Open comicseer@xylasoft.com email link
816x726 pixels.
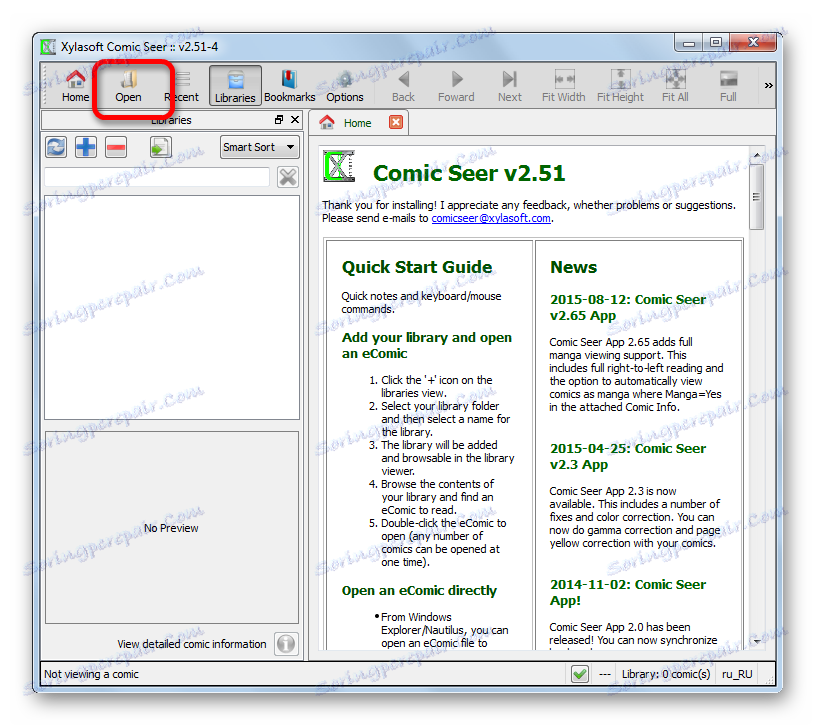pos(491,219)
